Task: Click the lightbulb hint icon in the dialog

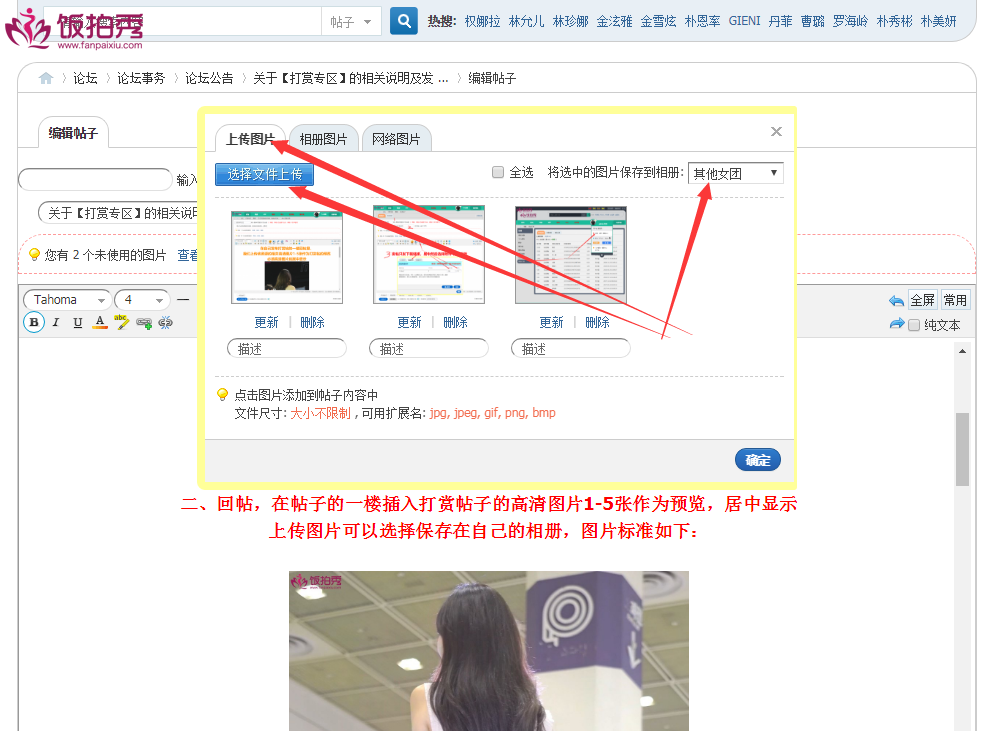Action: tap(222, 395)
